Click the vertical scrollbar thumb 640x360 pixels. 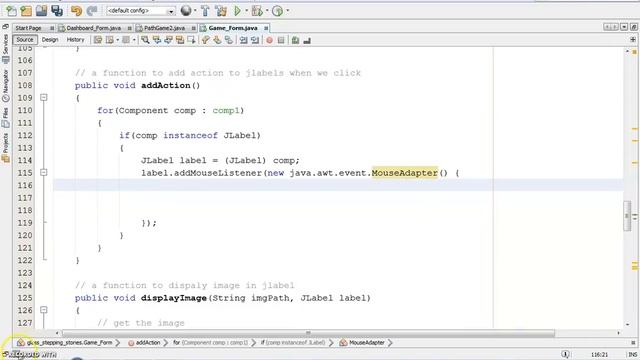627,216
